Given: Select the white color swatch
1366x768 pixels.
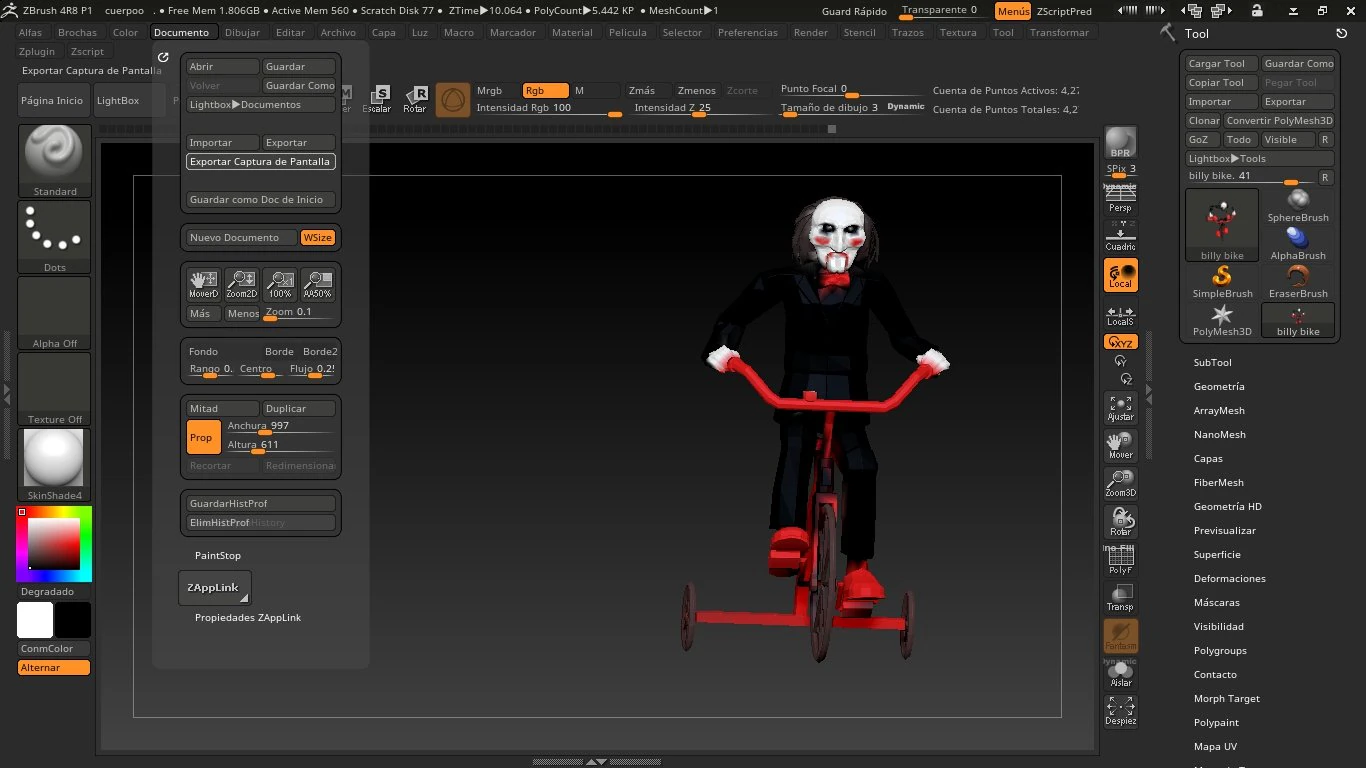Looking at the screenshot, I should (x=35, y=620).
